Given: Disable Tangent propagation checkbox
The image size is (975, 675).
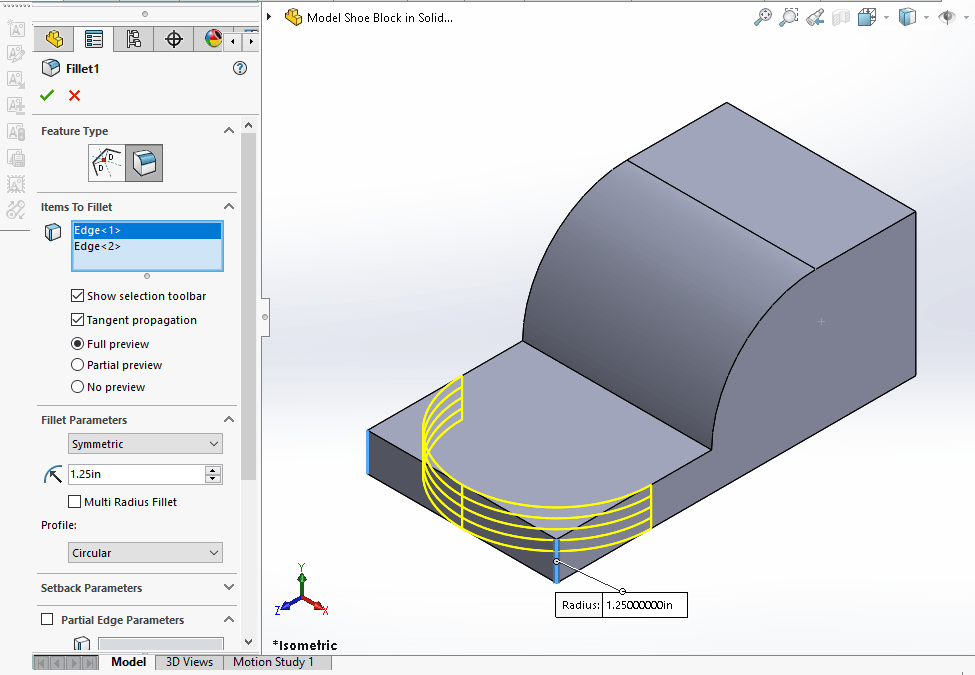Looking at the screenshot, I should coord(78,320).
